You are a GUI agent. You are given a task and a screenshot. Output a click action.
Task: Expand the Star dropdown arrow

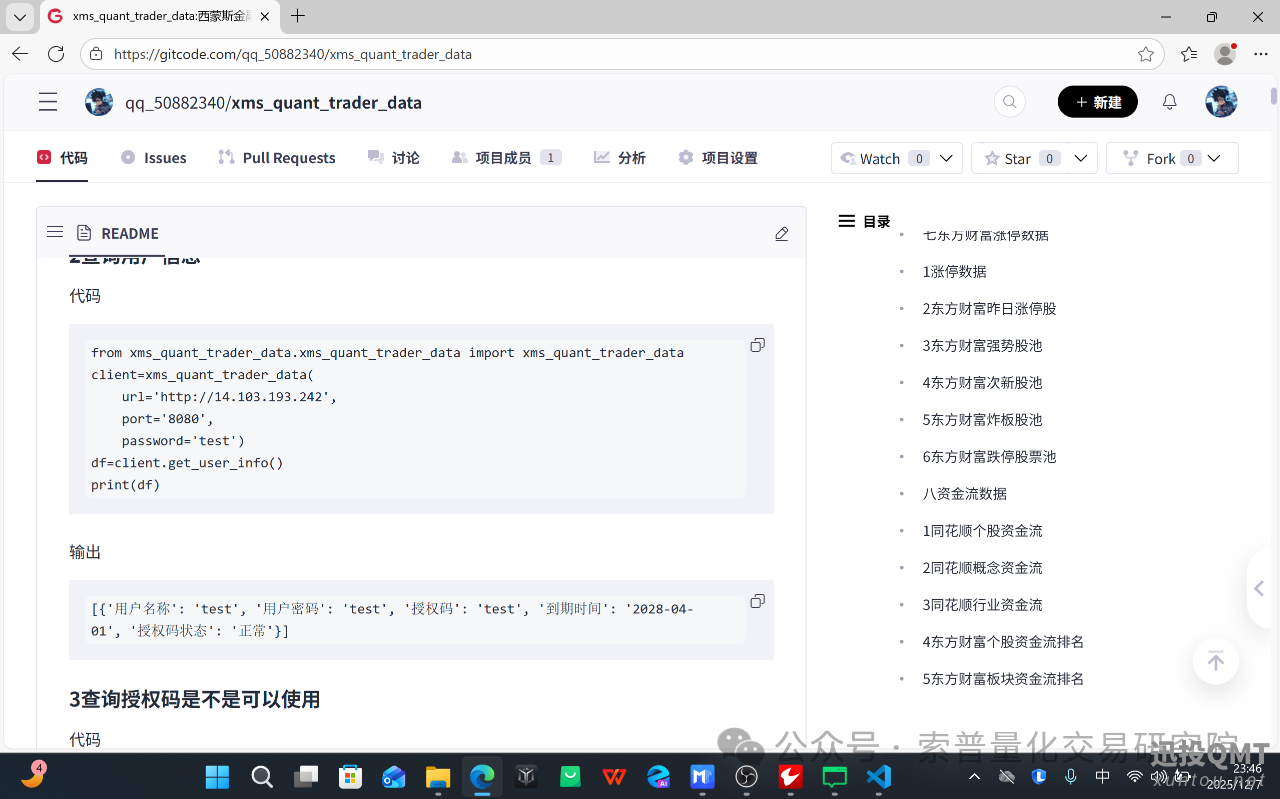click(x=1080, y=157)
